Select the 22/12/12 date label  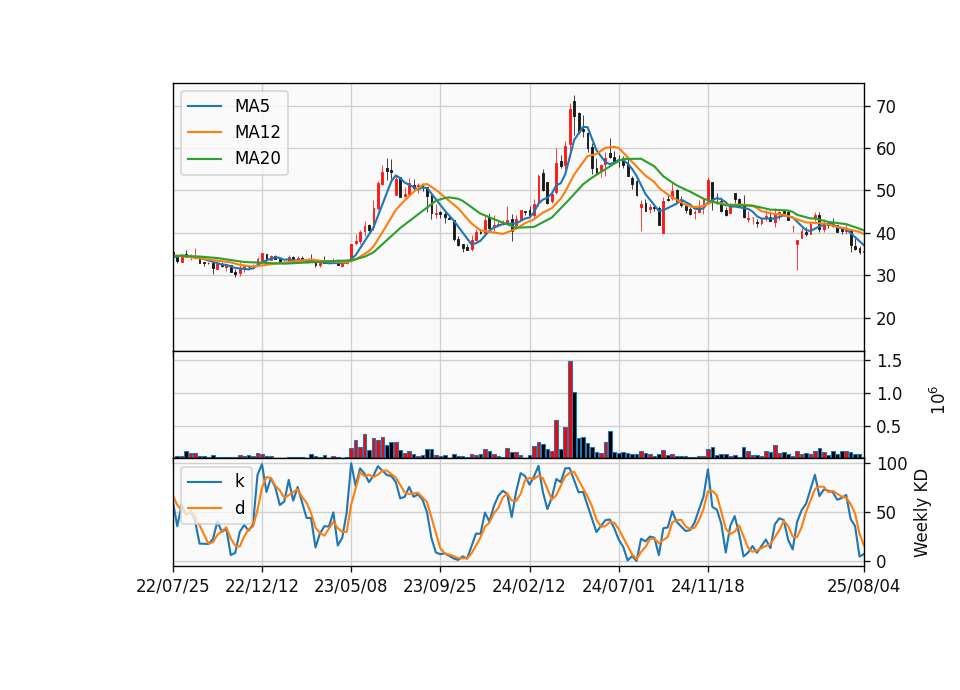(262, 586)
